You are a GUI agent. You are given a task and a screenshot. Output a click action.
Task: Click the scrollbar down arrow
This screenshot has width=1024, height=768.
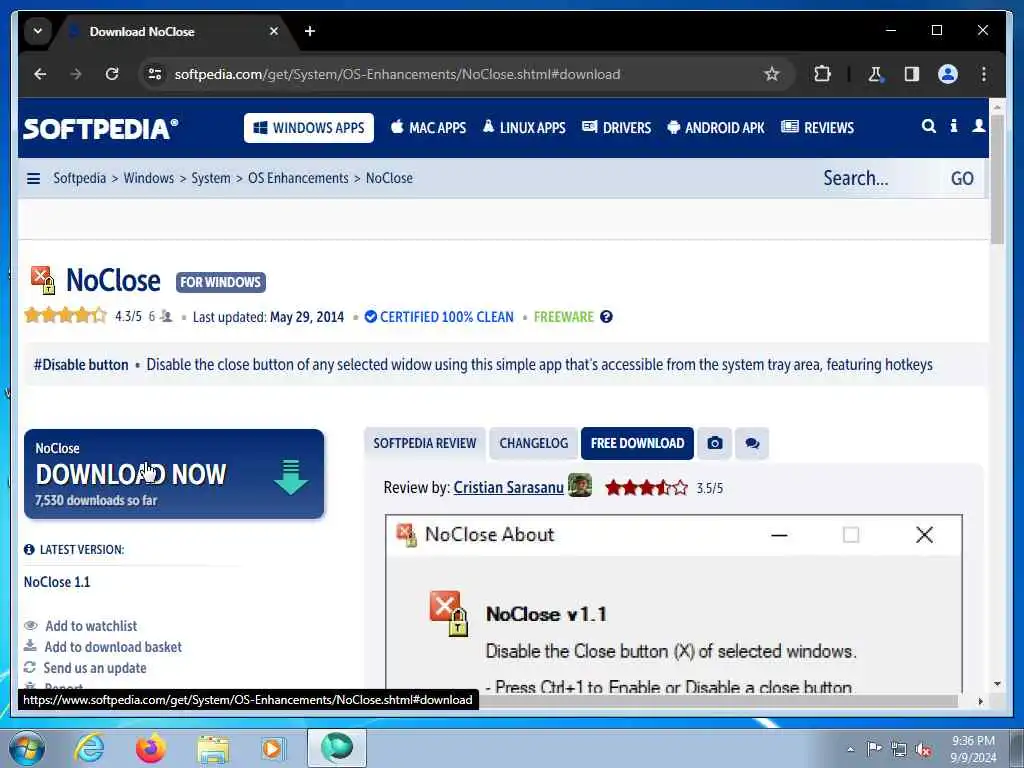pyautogui.click(x=997, y=684)
